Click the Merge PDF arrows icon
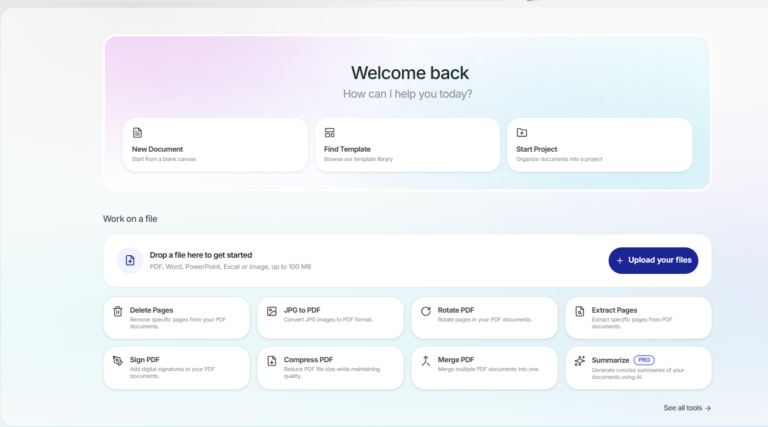Image resolution: width=768 pixels, height=427 pixels. click(x=426, y=361)
